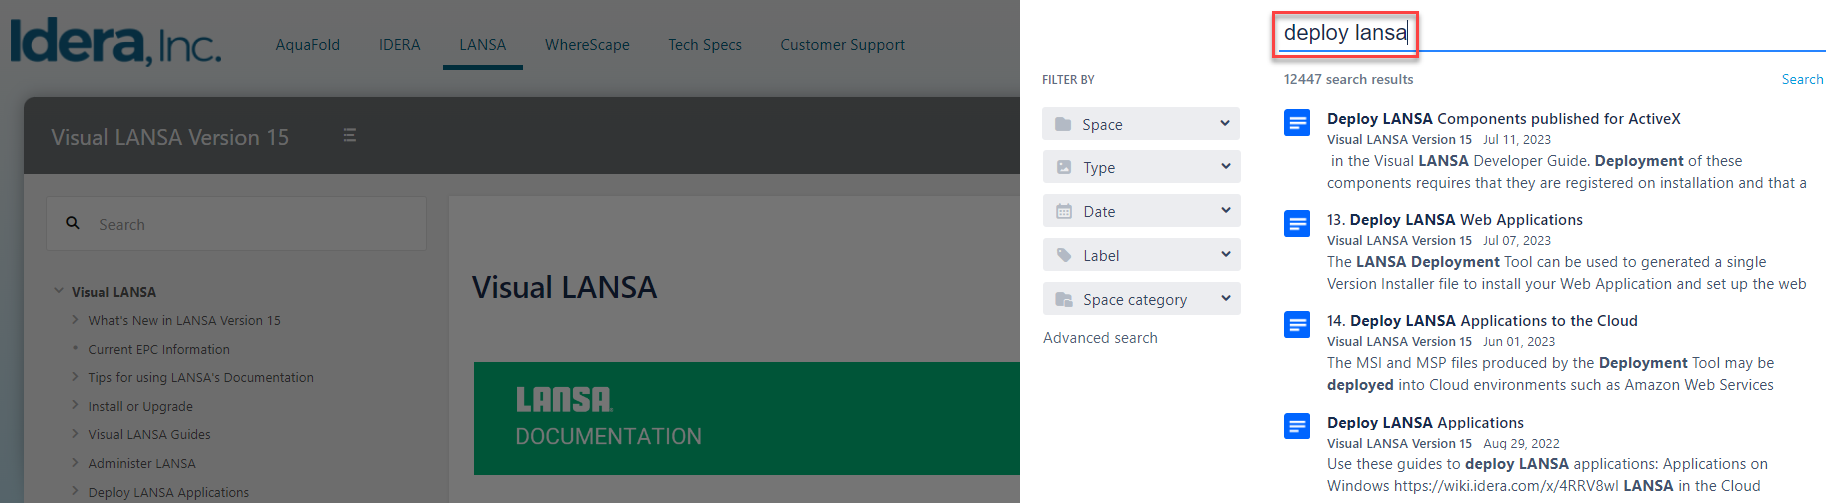Open the Date filter dropdown
Image resolution: width=1826 pixels, height=503 pixels.
(1141, 211)
